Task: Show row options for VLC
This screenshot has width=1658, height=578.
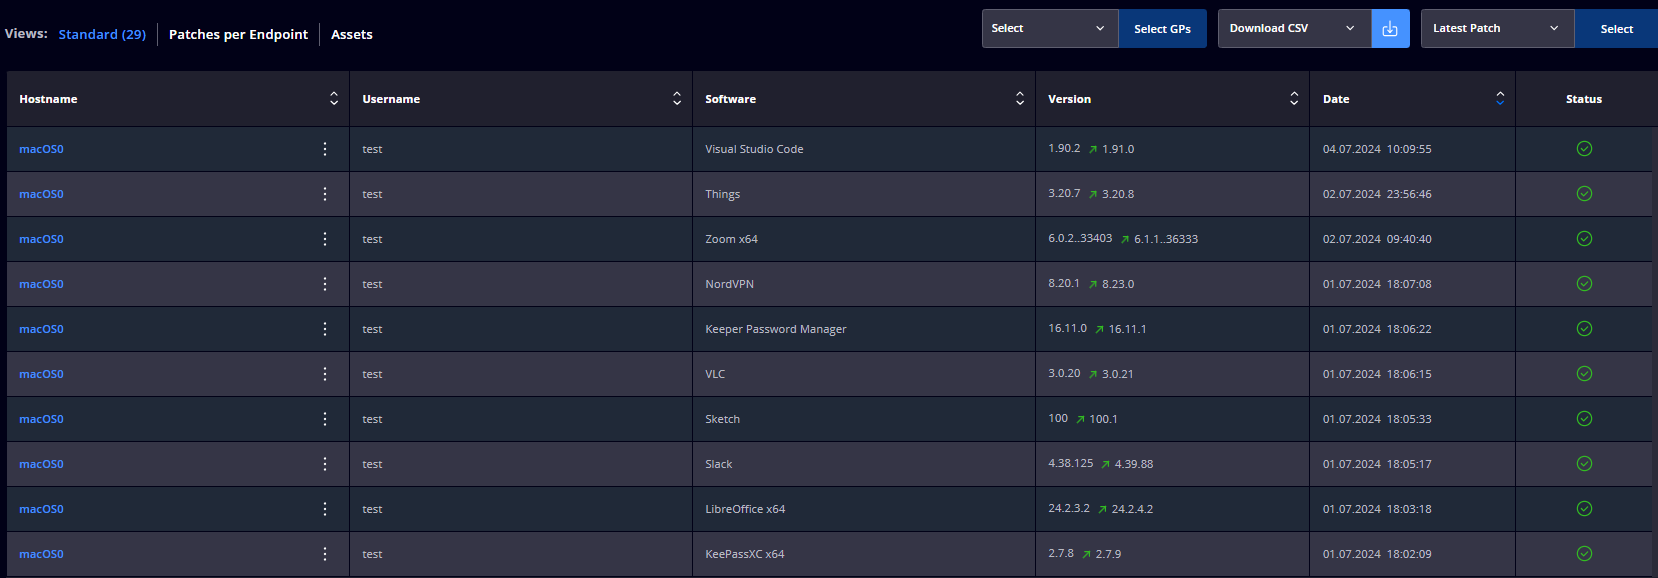Action: click(325, 374)
